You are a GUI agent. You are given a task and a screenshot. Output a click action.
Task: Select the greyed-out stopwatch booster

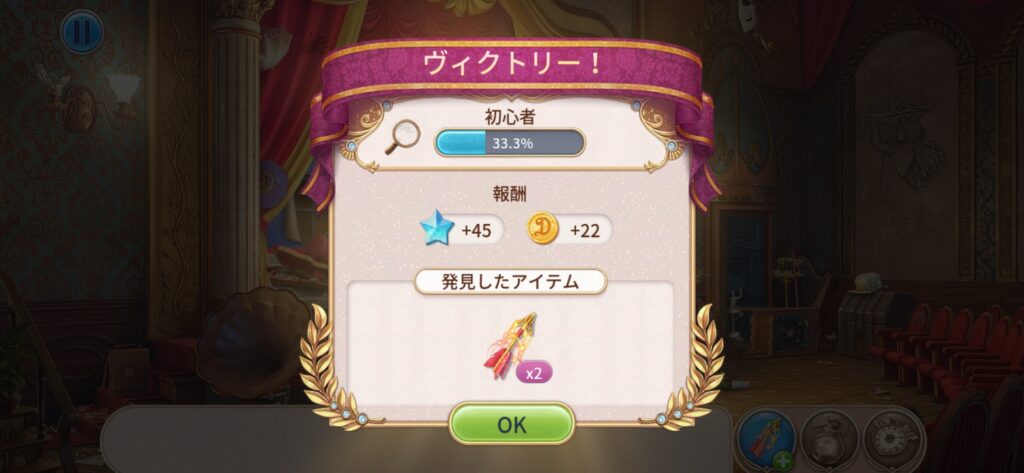pos(893,438)
